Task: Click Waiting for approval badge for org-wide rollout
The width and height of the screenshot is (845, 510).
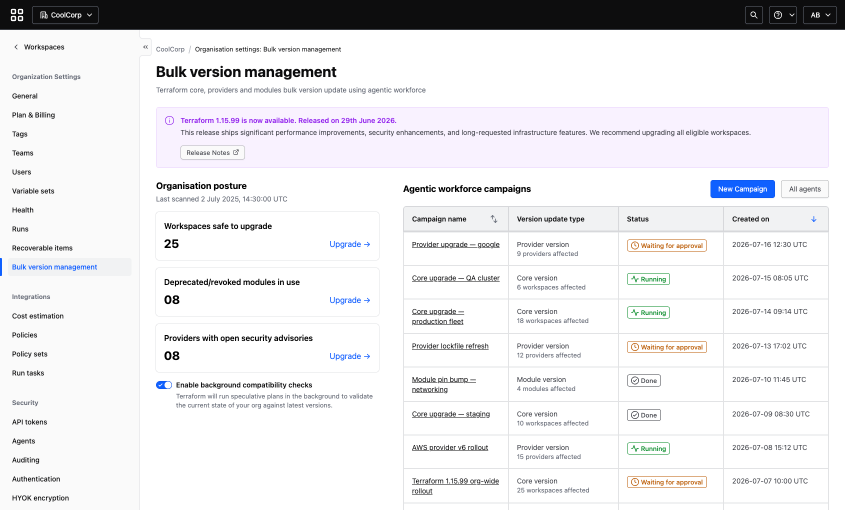Action: (667, 482)
